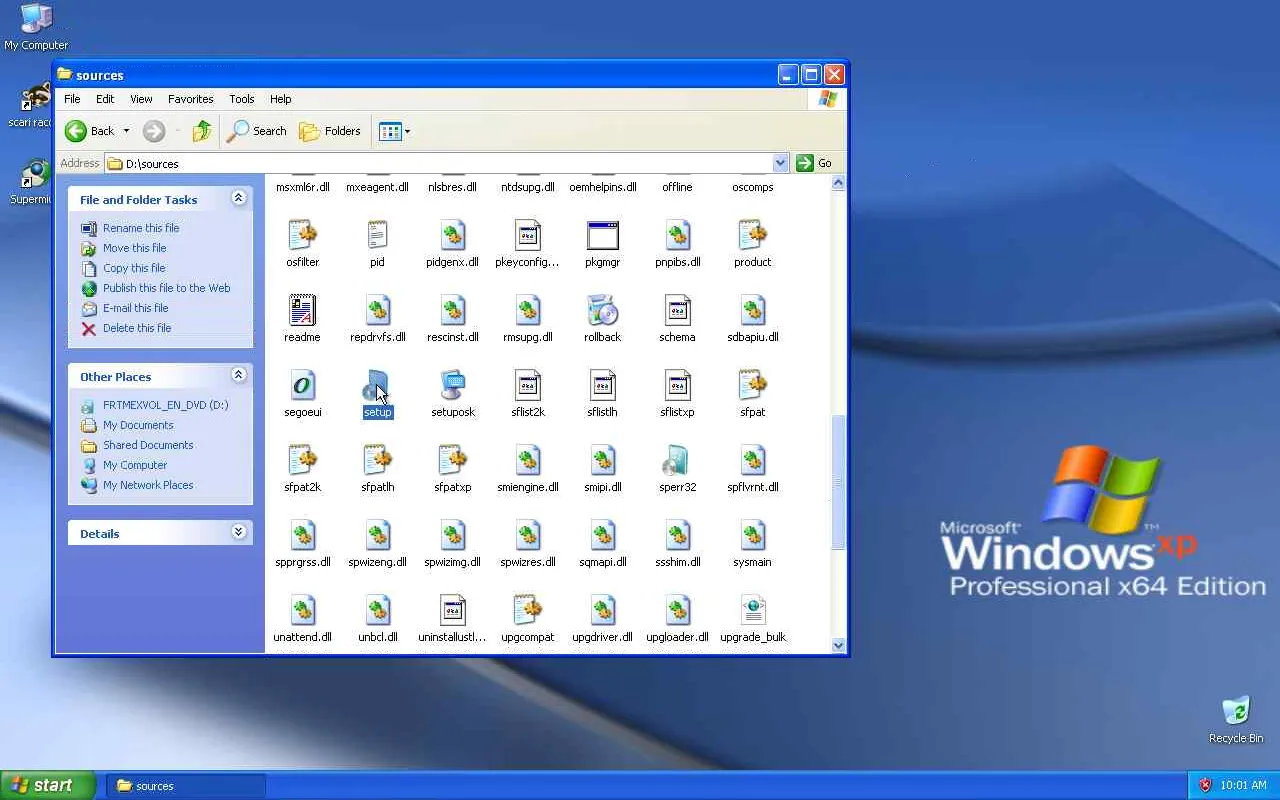Click Rename this file link
This screenshot has width=1280, height=800.
point(141,228)
